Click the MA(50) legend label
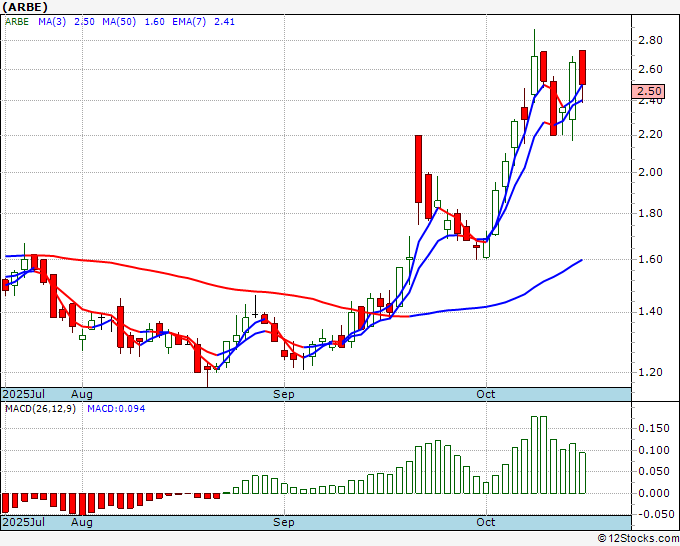 119,22
